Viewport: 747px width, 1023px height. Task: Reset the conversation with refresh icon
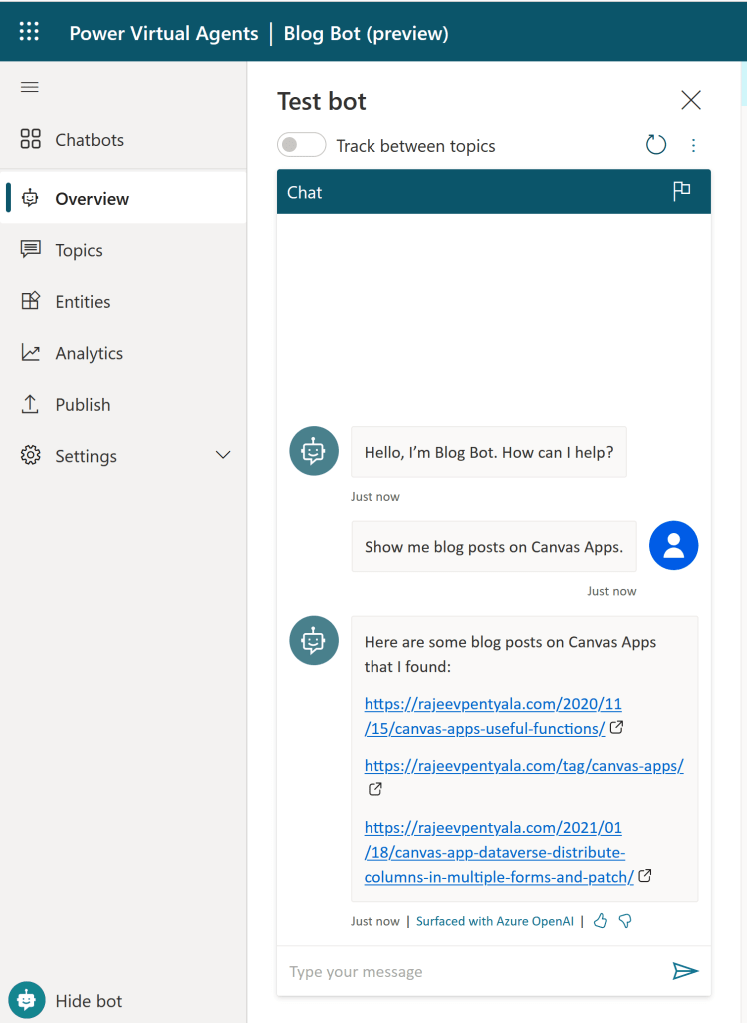656,146
